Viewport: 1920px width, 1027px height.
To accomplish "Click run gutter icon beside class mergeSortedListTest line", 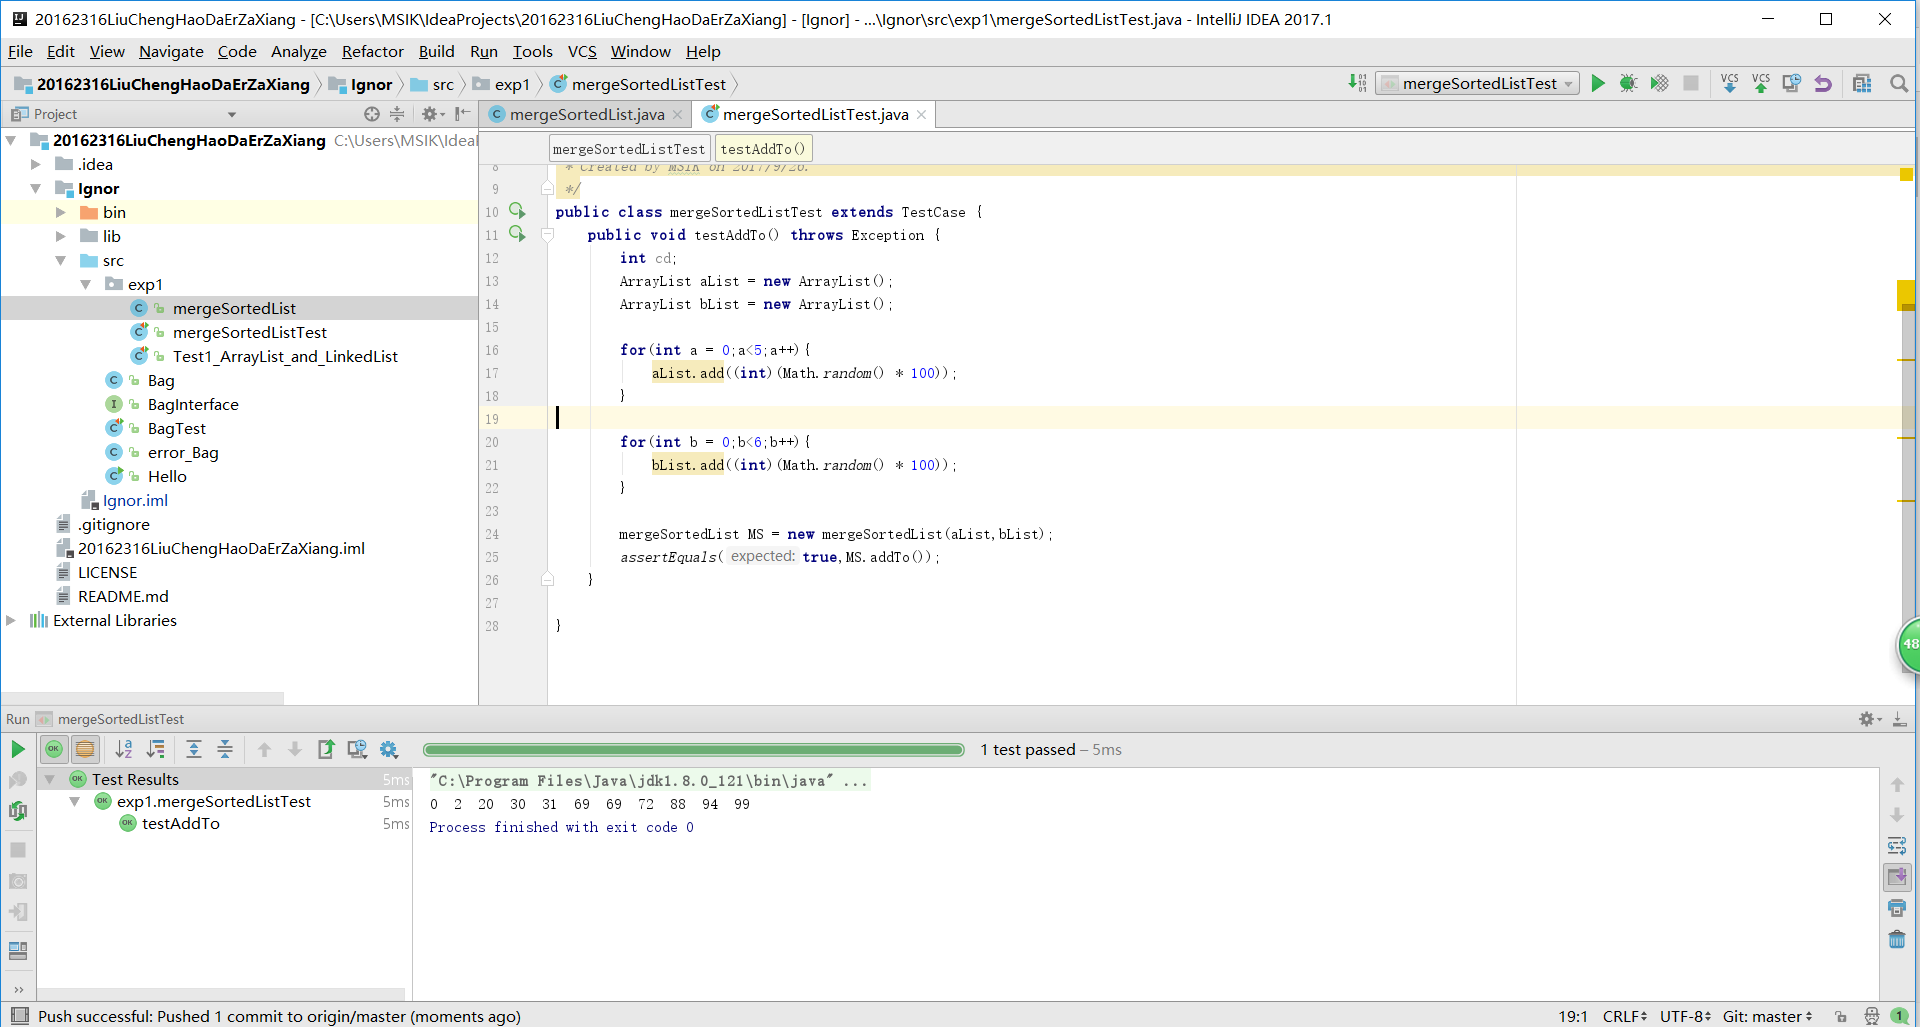I will 517,211.
